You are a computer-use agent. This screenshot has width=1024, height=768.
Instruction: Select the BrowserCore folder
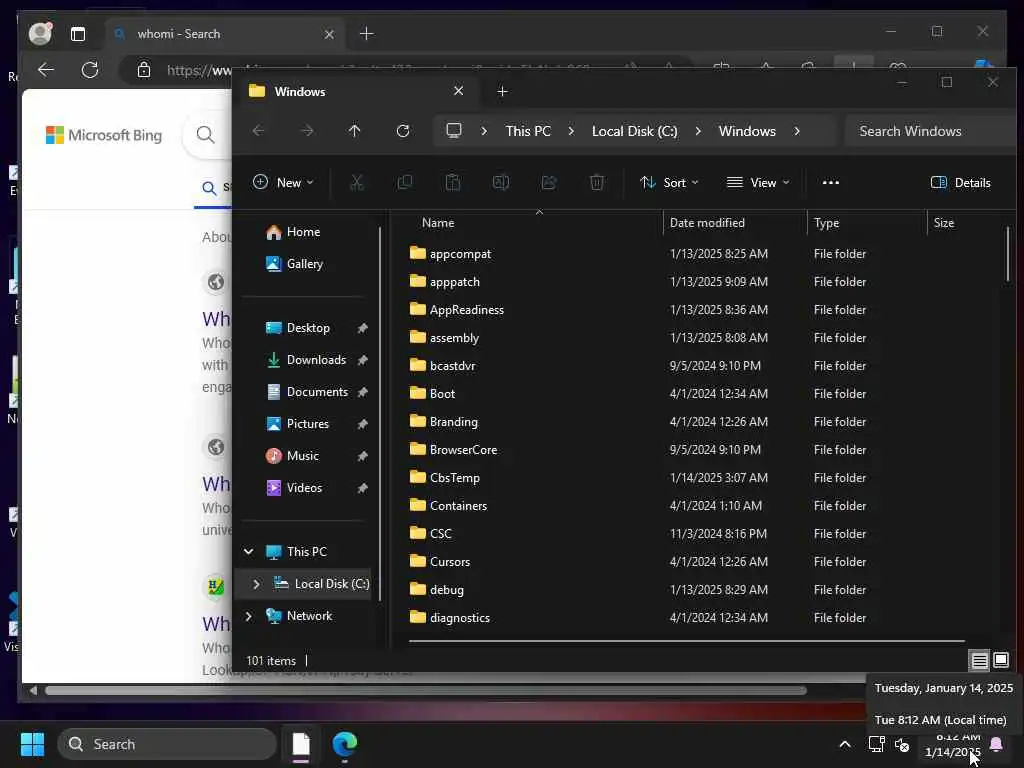click(464, 450)
